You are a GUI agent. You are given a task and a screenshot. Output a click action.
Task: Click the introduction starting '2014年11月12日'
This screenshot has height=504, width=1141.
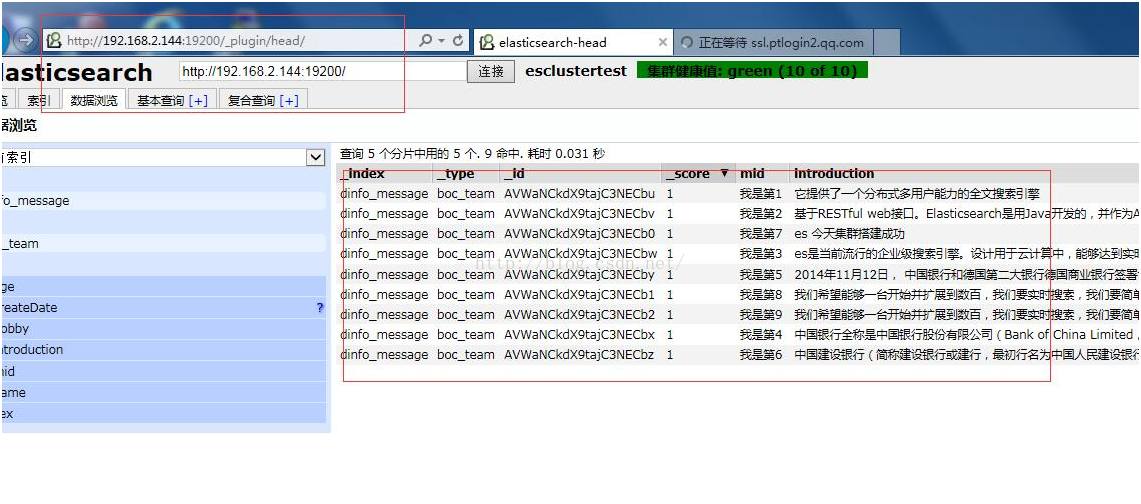[966, 274]
